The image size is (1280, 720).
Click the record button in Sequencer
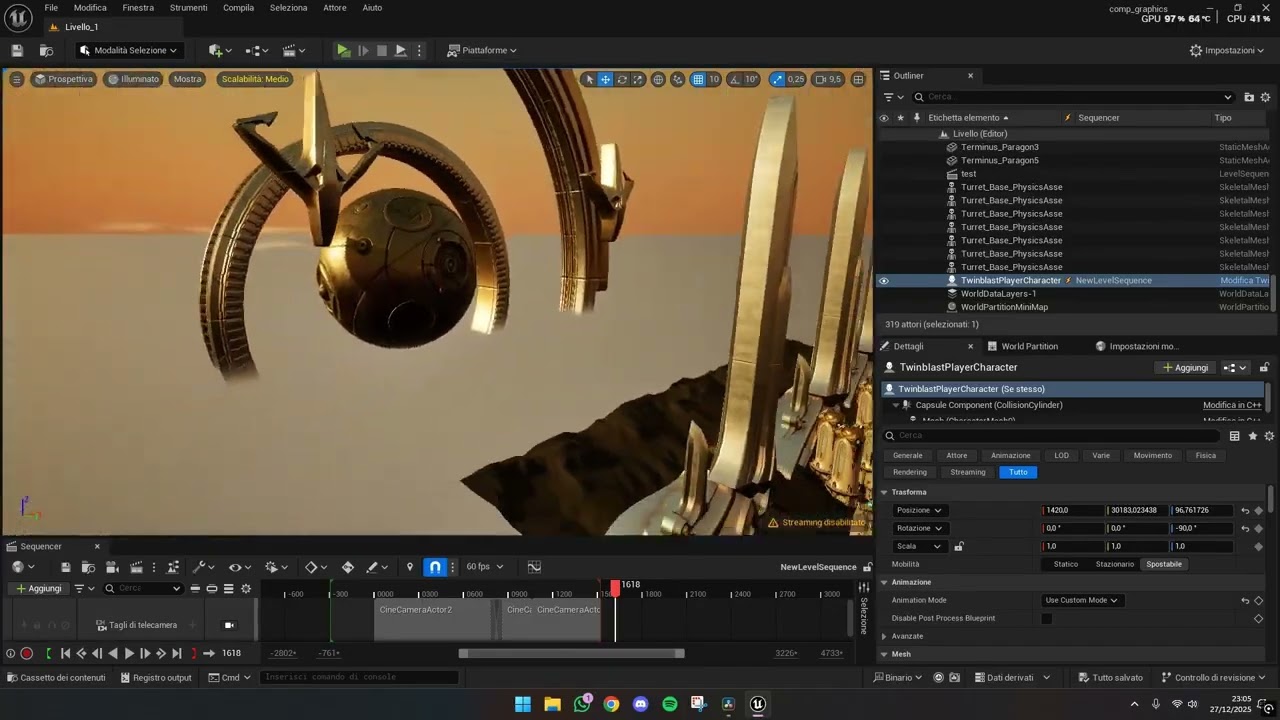[27, 653]
